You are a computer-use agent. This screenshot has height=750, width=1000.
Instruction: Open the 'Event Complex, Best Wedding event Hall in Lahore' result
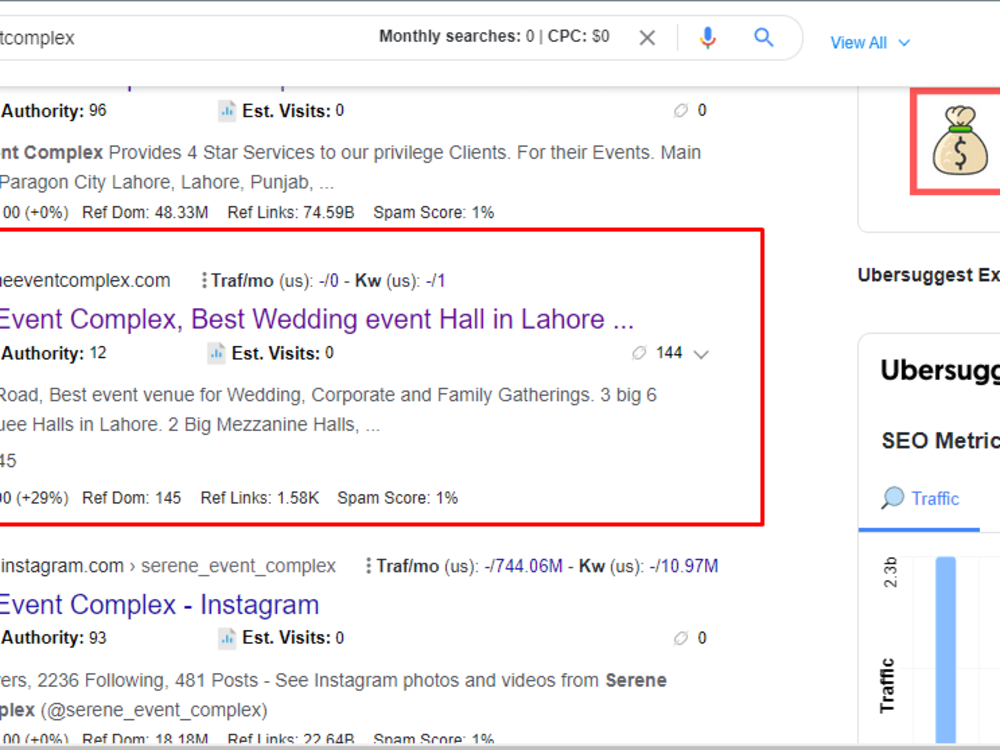(x=317, y=319)
